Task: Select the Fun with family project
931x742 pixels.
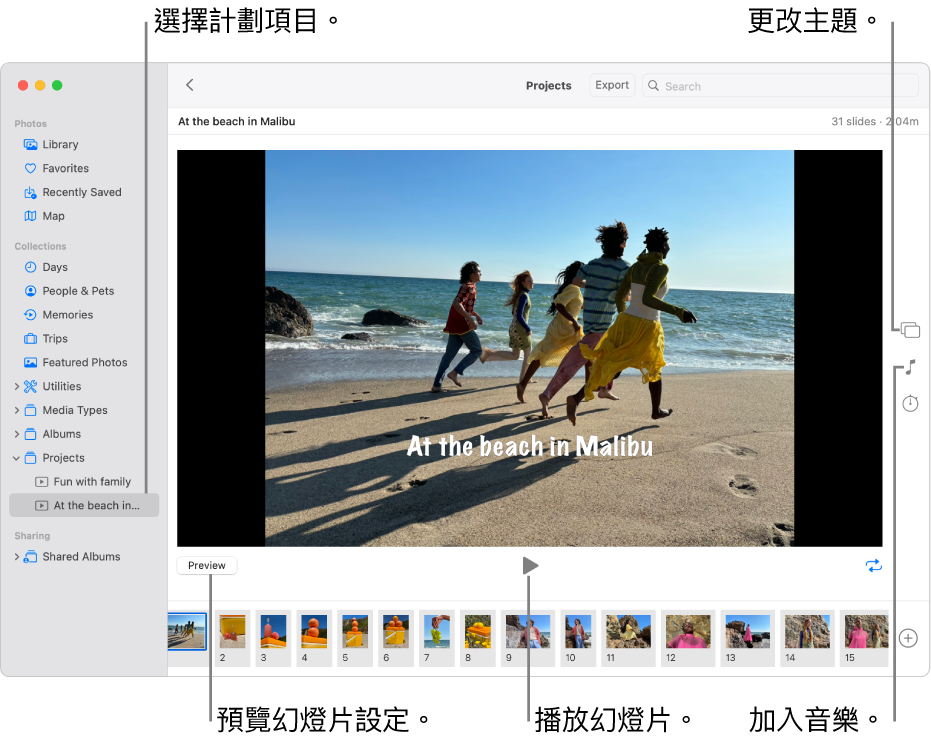Action: pyautogui.click(x=84, y=481)
